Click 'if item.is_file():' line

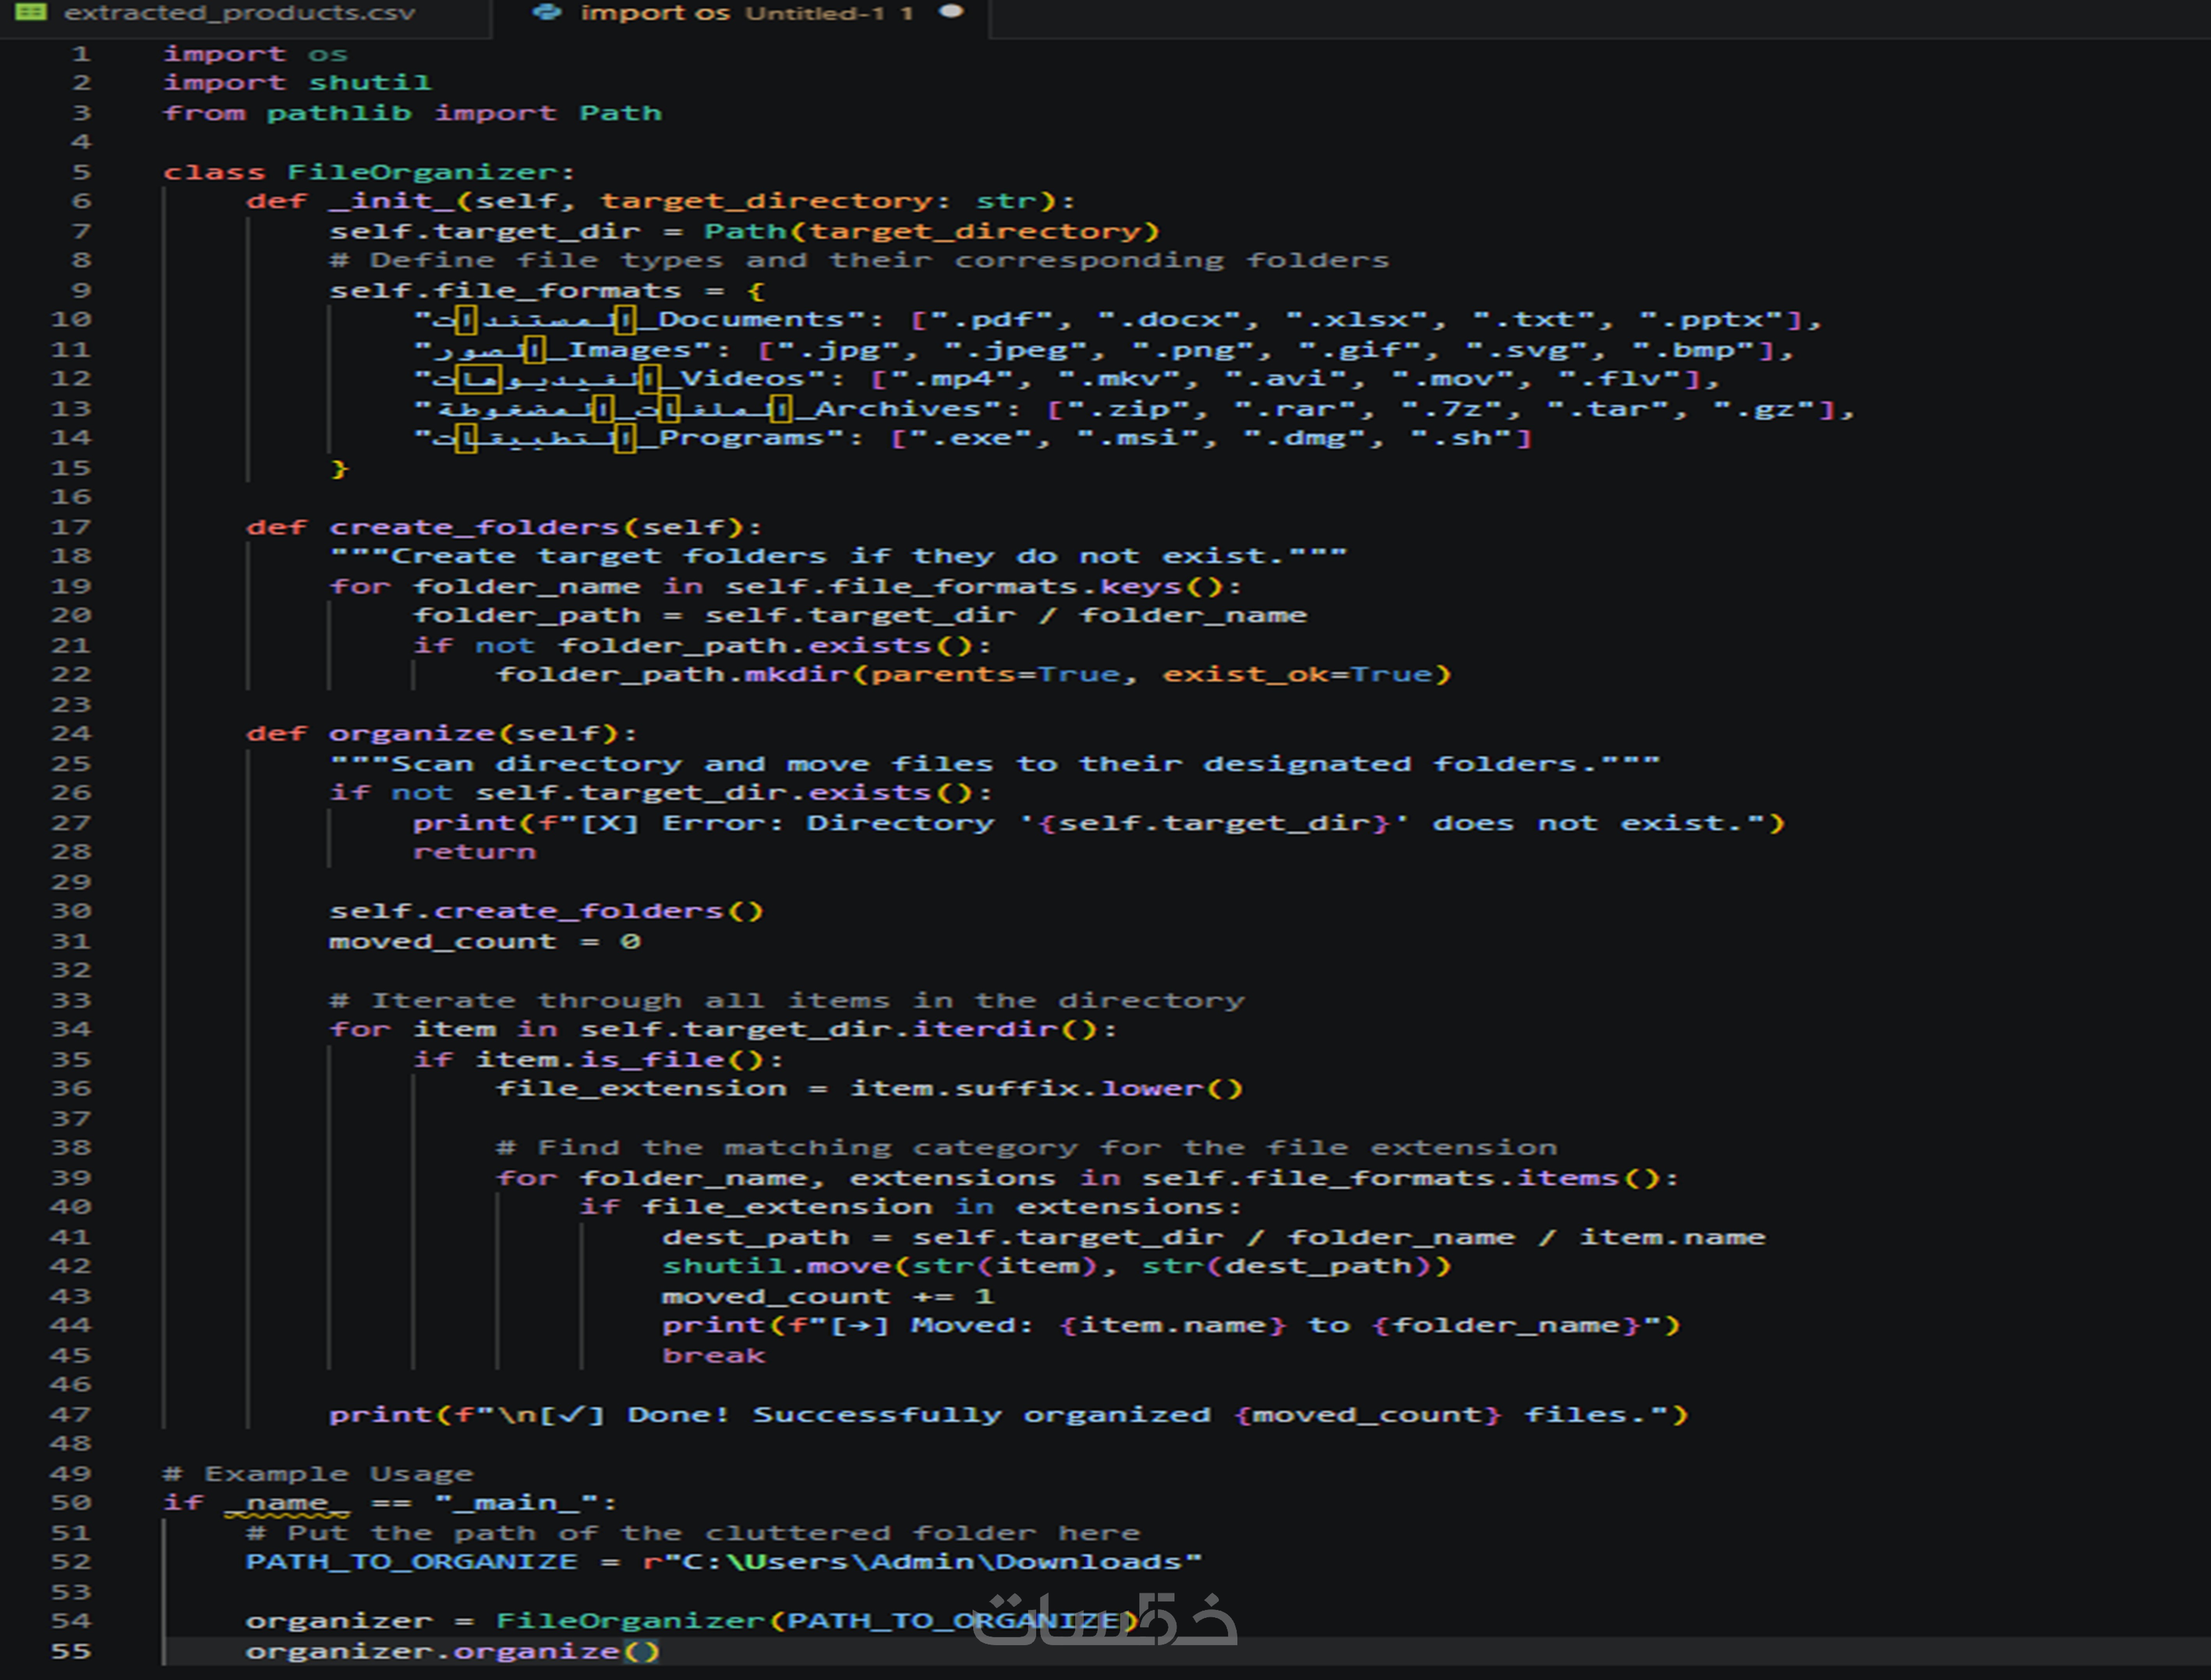pyautogui.click(x=599, y=1059)
